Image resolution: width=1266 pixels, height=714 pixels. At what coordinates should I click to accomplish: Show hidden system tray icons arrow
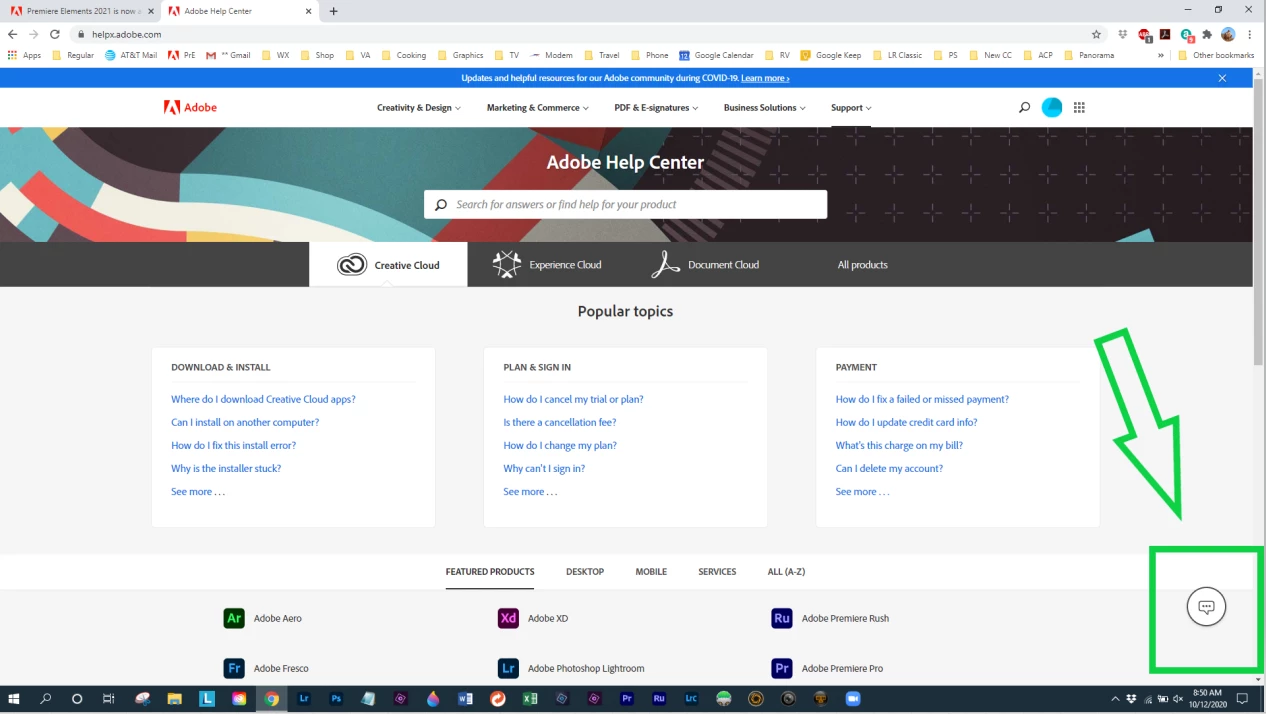1115,699
